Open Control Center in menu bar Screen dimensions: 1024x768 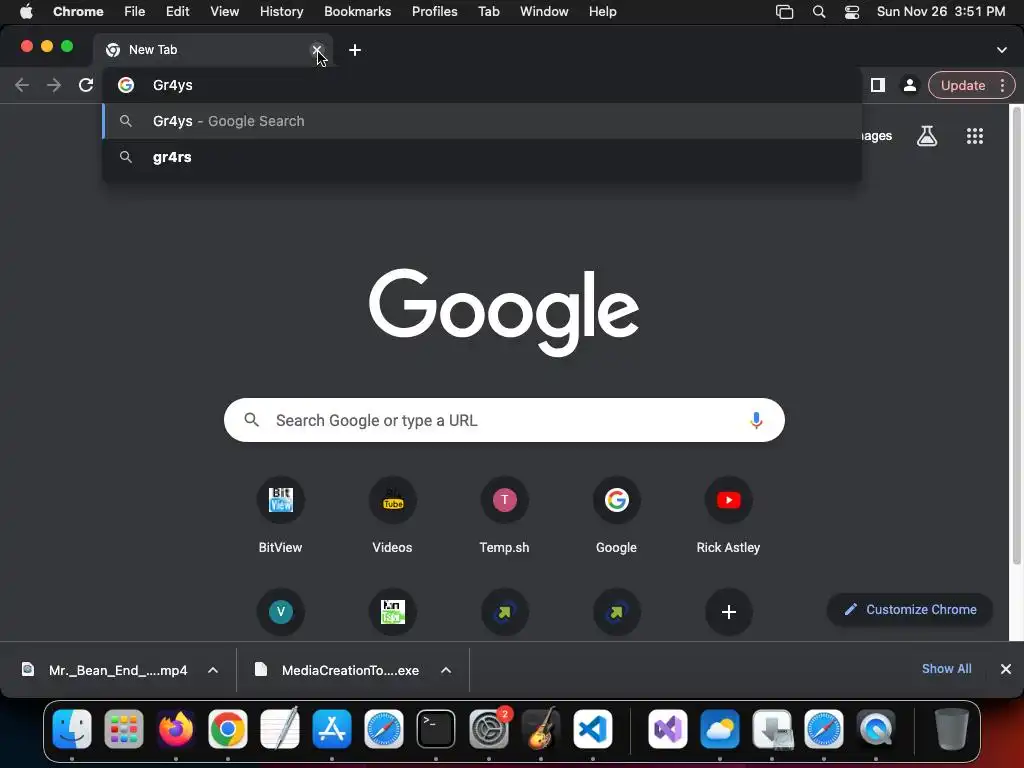tap(852, 12)
